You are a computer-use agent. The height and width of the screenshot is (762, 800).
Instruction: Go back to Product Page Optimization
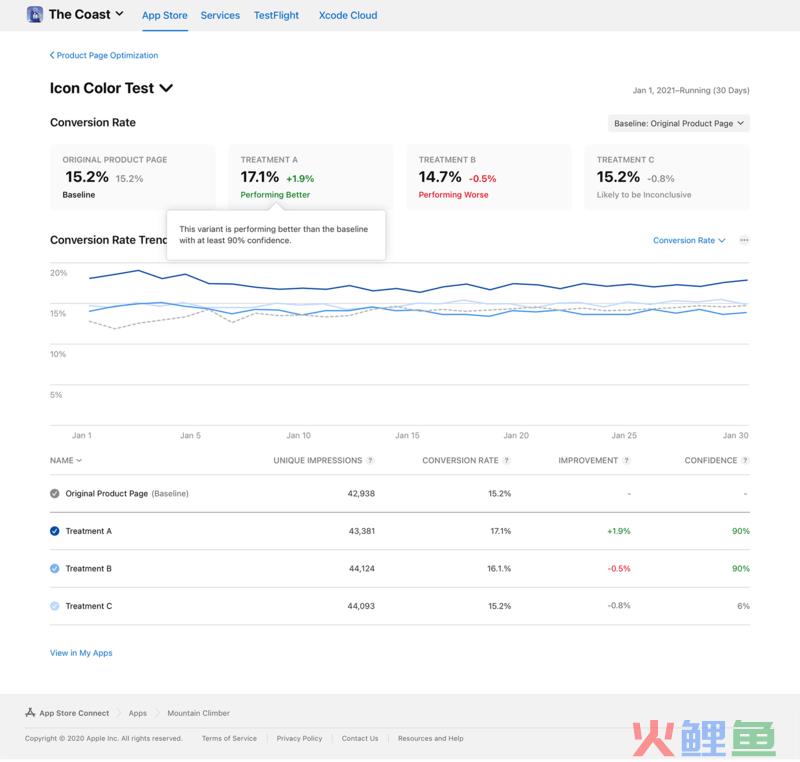(104, 55)
